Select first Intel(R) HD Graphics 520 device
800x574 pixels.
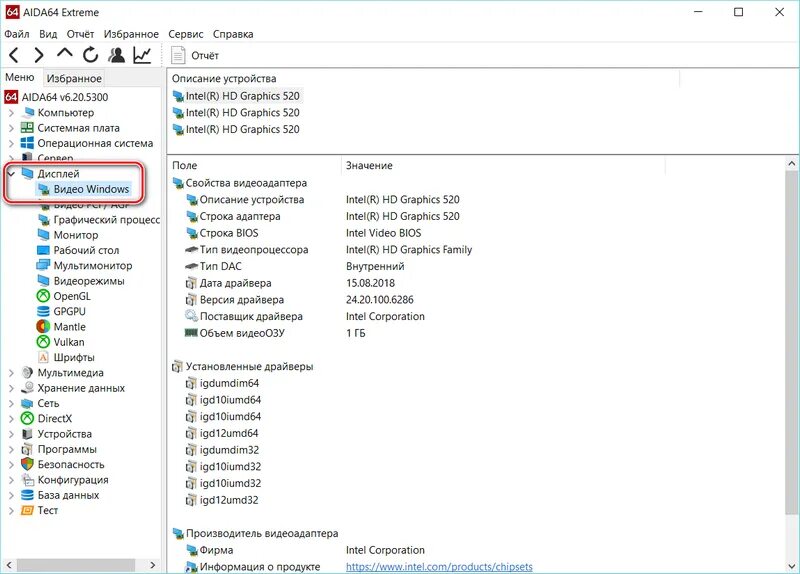[x=236, y=96]
